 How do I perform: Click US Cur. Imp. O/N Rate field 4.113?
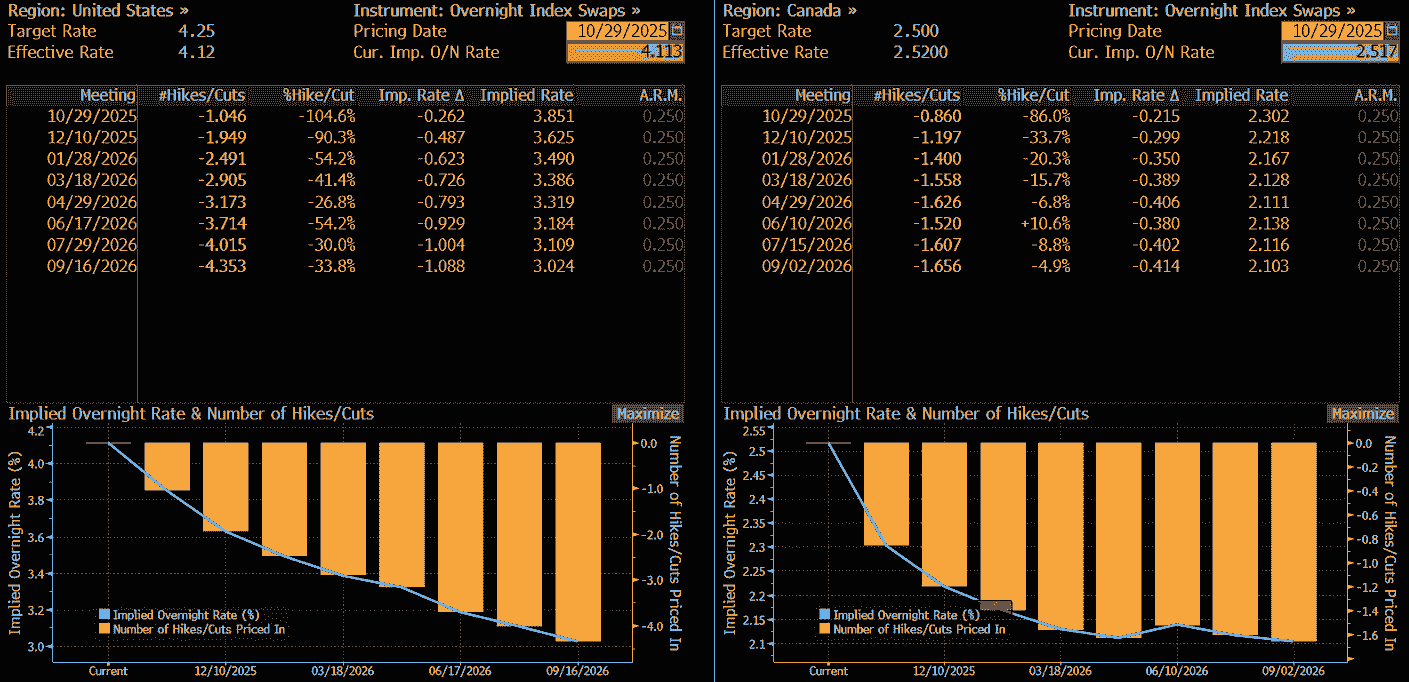click(625, 52)
